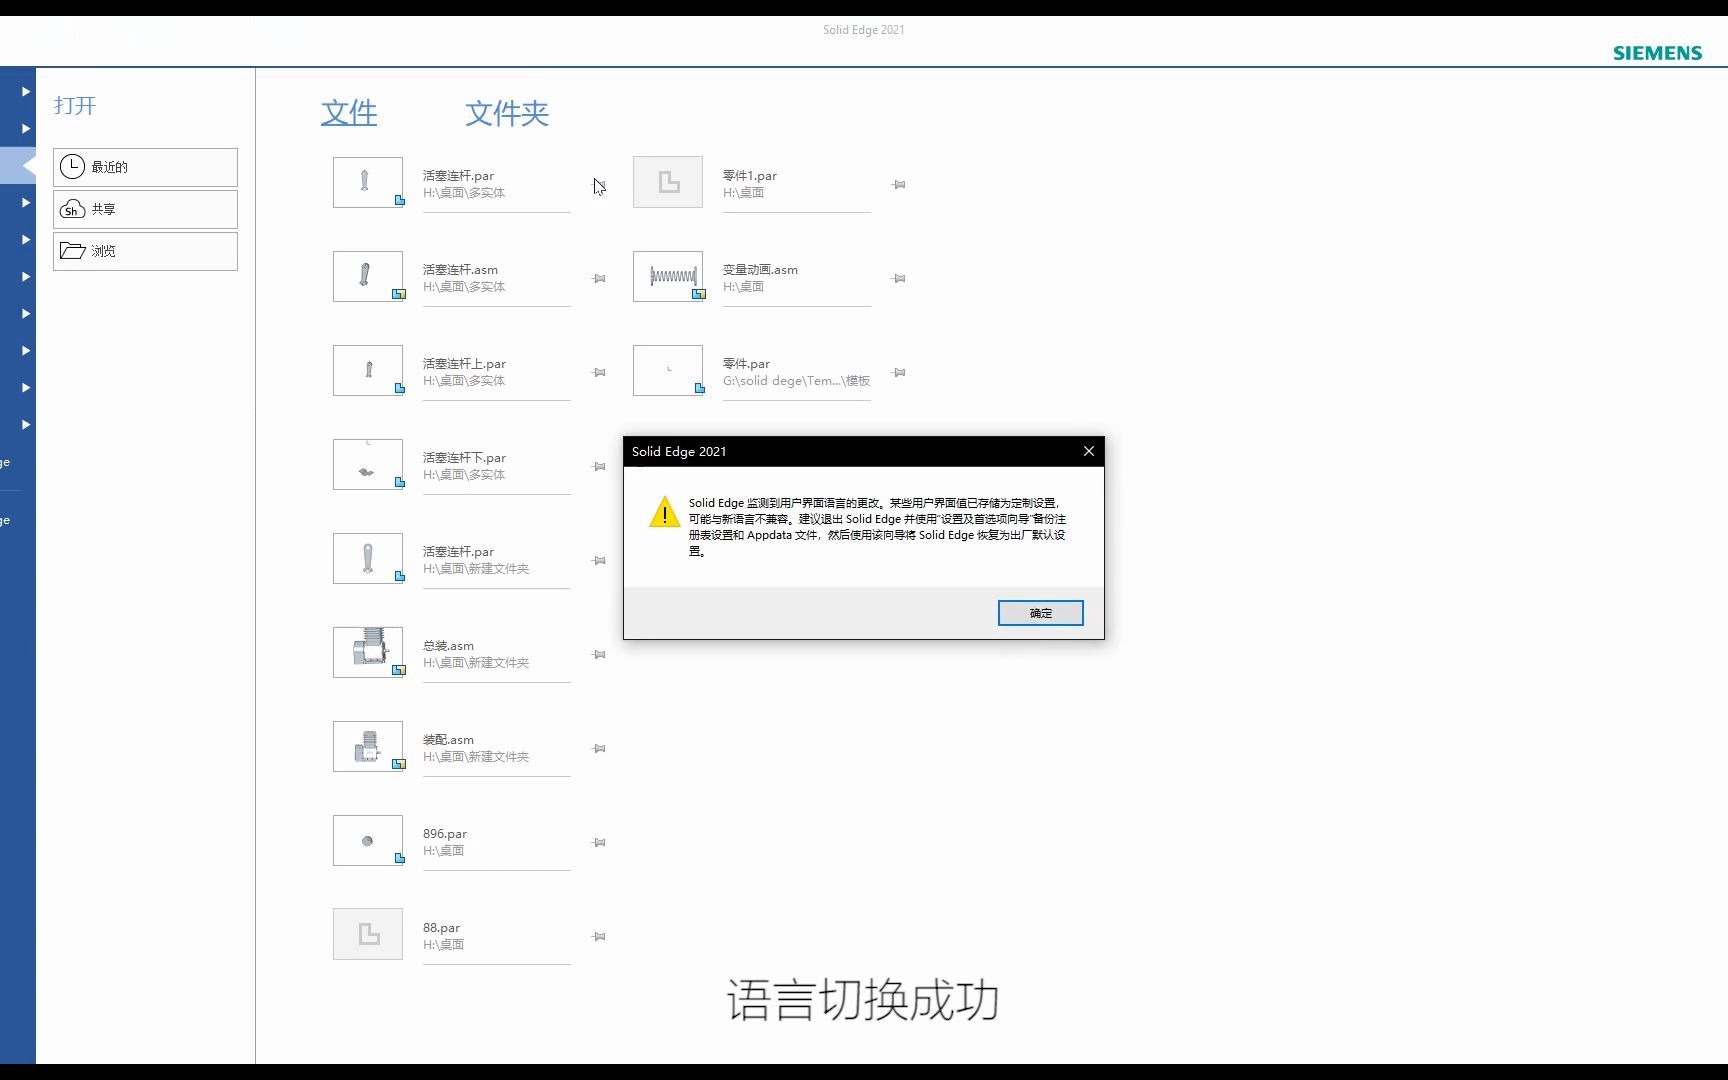Pin 零件.par from the 模板 folder
Screen dimensions: 1728x1080
pos(899,373)
